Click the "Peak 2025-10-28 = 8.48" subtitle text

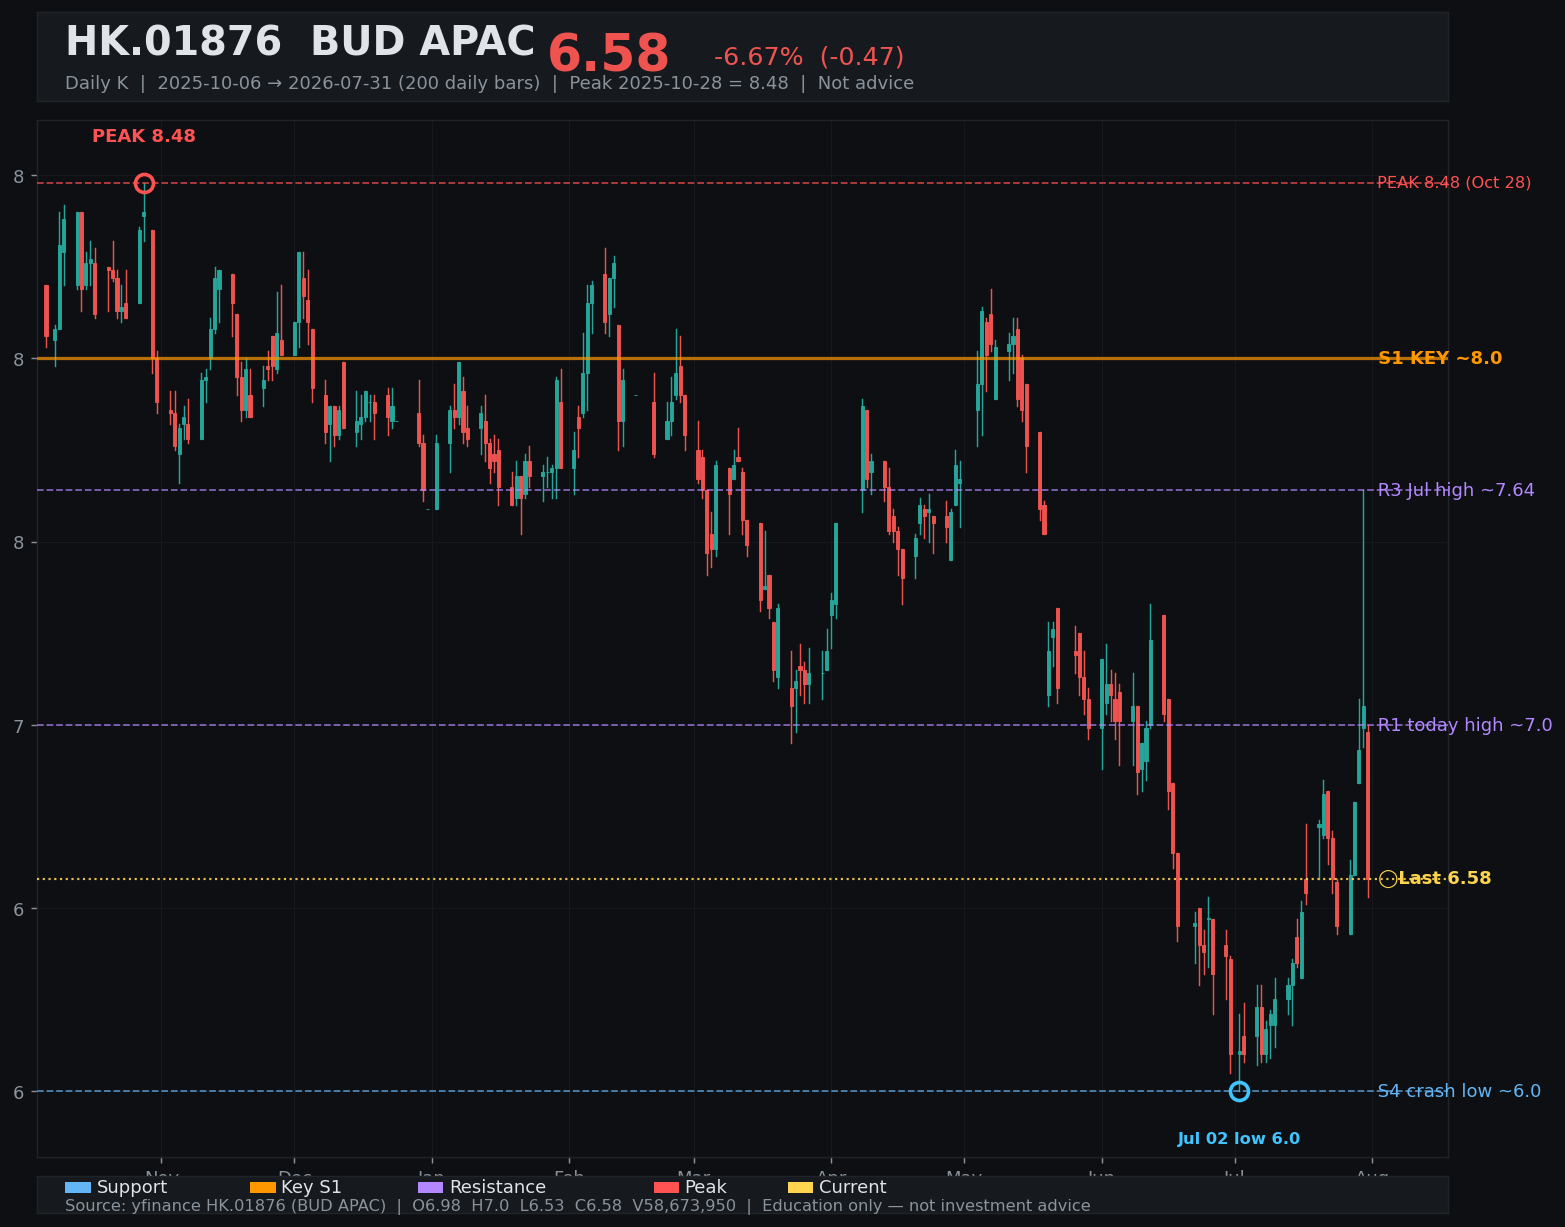[679, 83]
